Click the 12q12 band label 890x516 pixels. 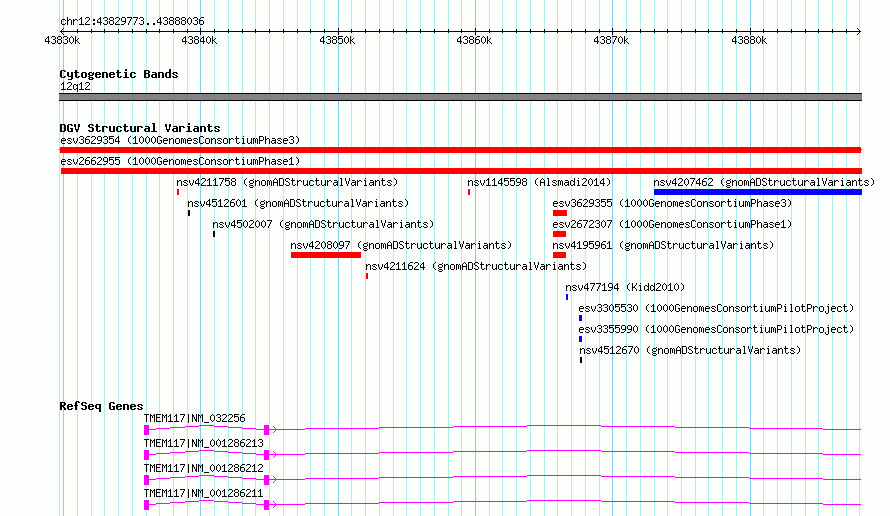tap(75, 86)
